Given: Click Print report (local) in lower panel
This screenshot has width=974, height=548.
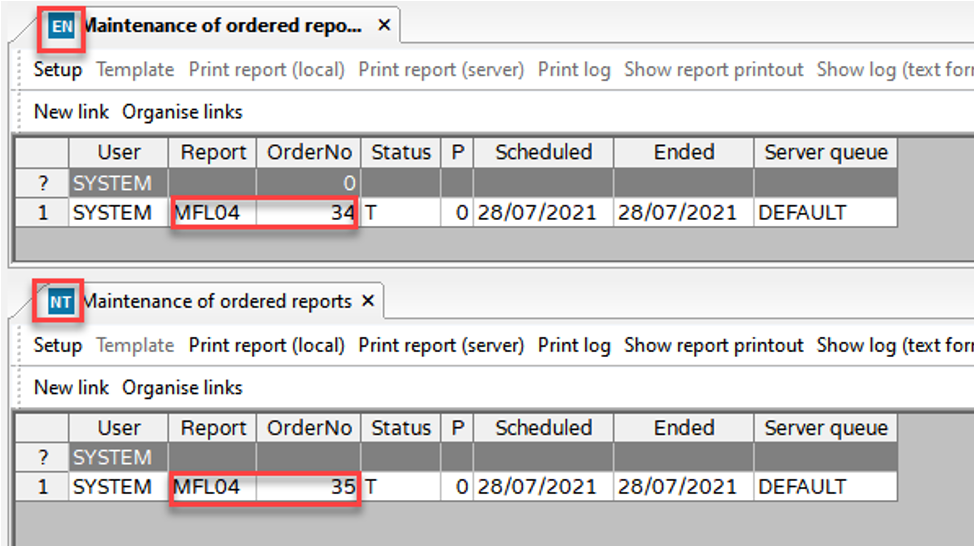Looking at the screenshot, I should tap(267, 345).
